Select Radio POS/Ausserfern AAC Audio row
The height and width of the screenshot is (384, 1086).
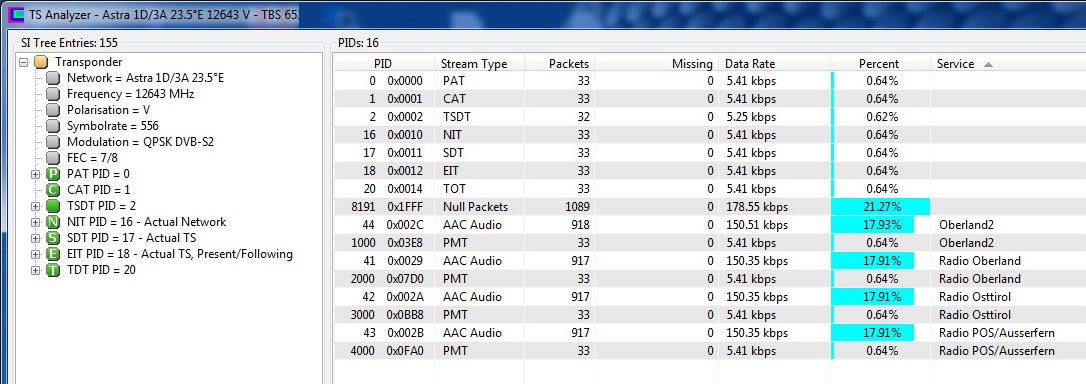(710, 333)
